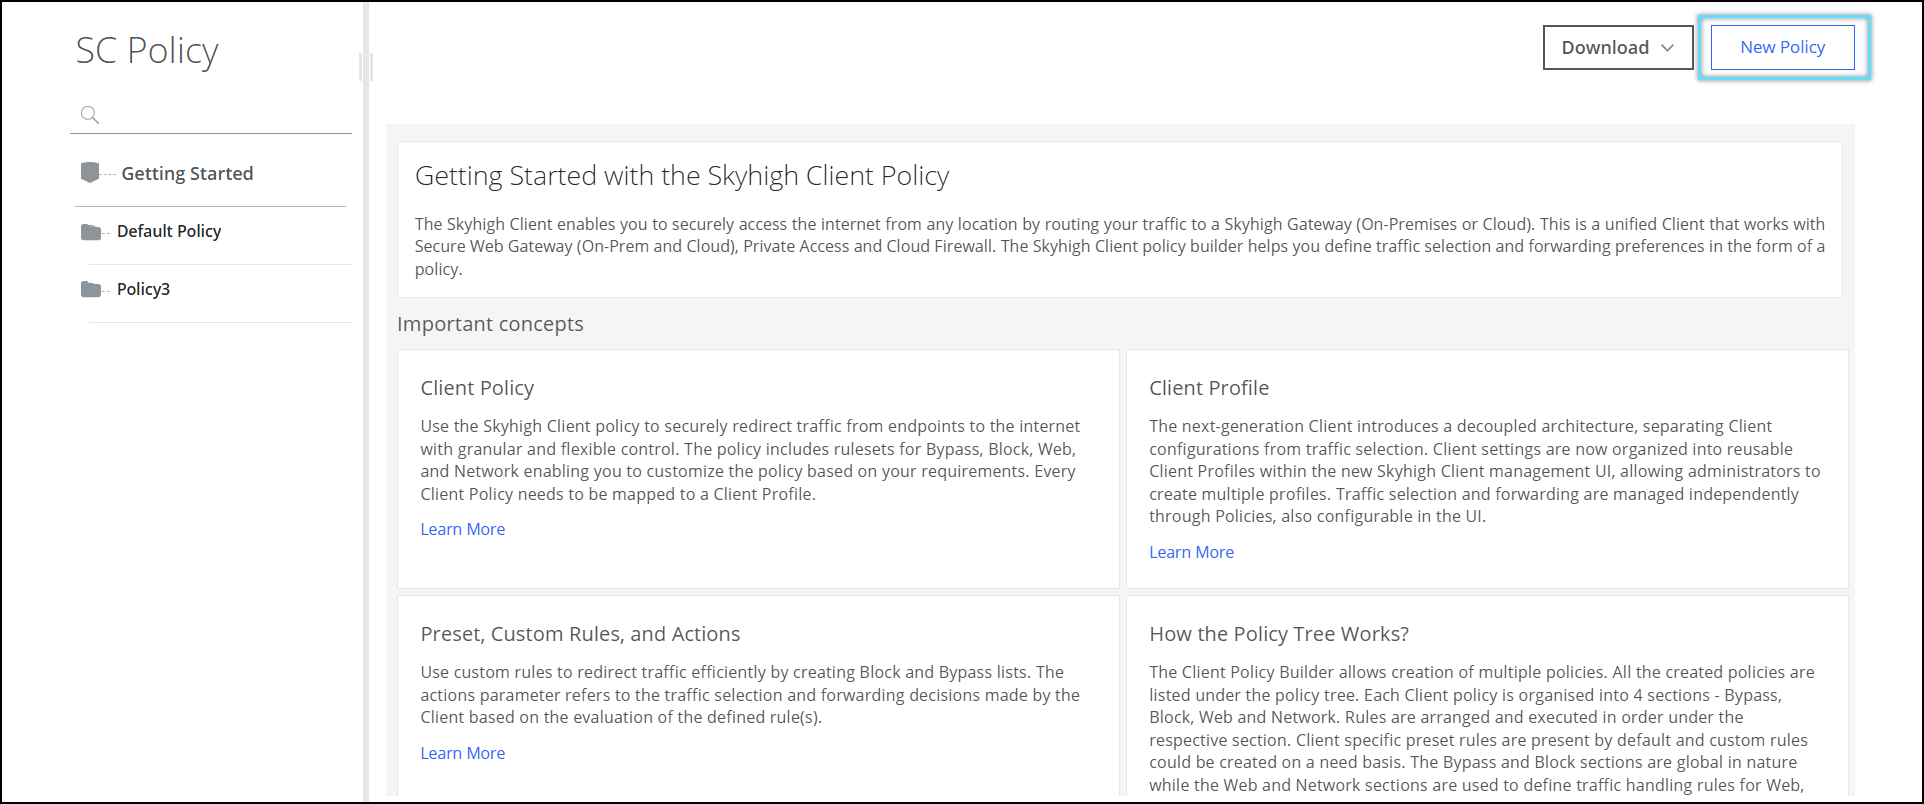Click the SC Policy page title
Viewport: 1924px width, 804px height.
[147, 51]
